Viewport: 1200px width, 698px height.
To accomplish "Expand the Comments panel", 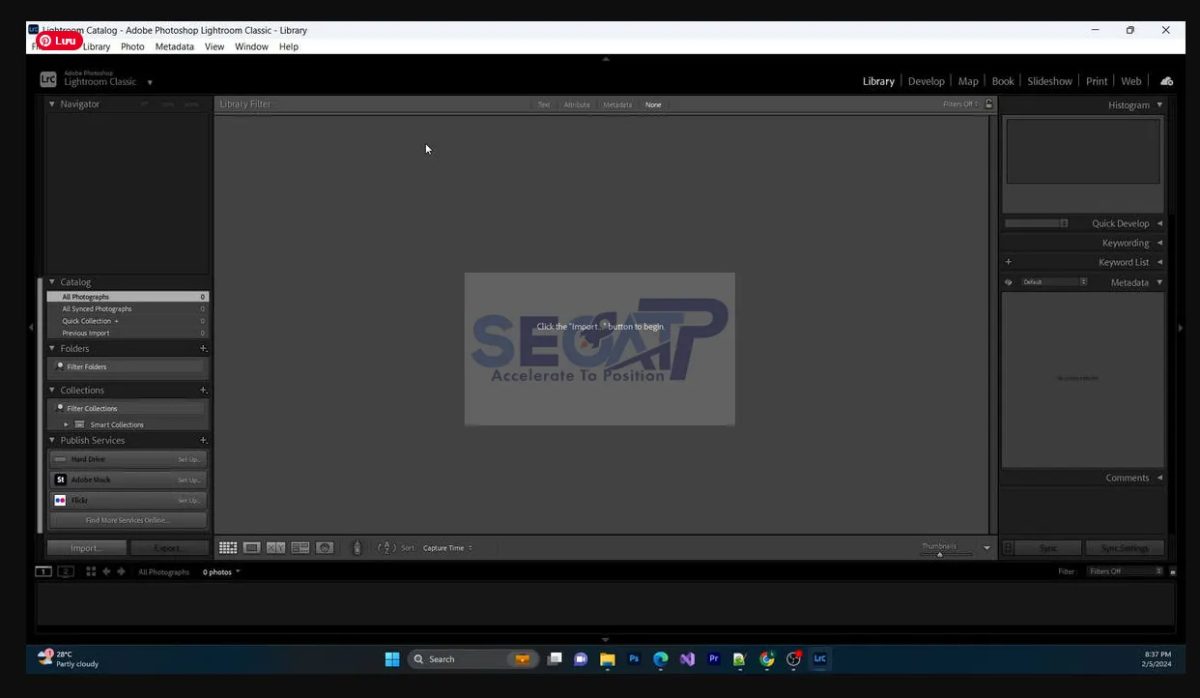I will (x=1160, y=478).
